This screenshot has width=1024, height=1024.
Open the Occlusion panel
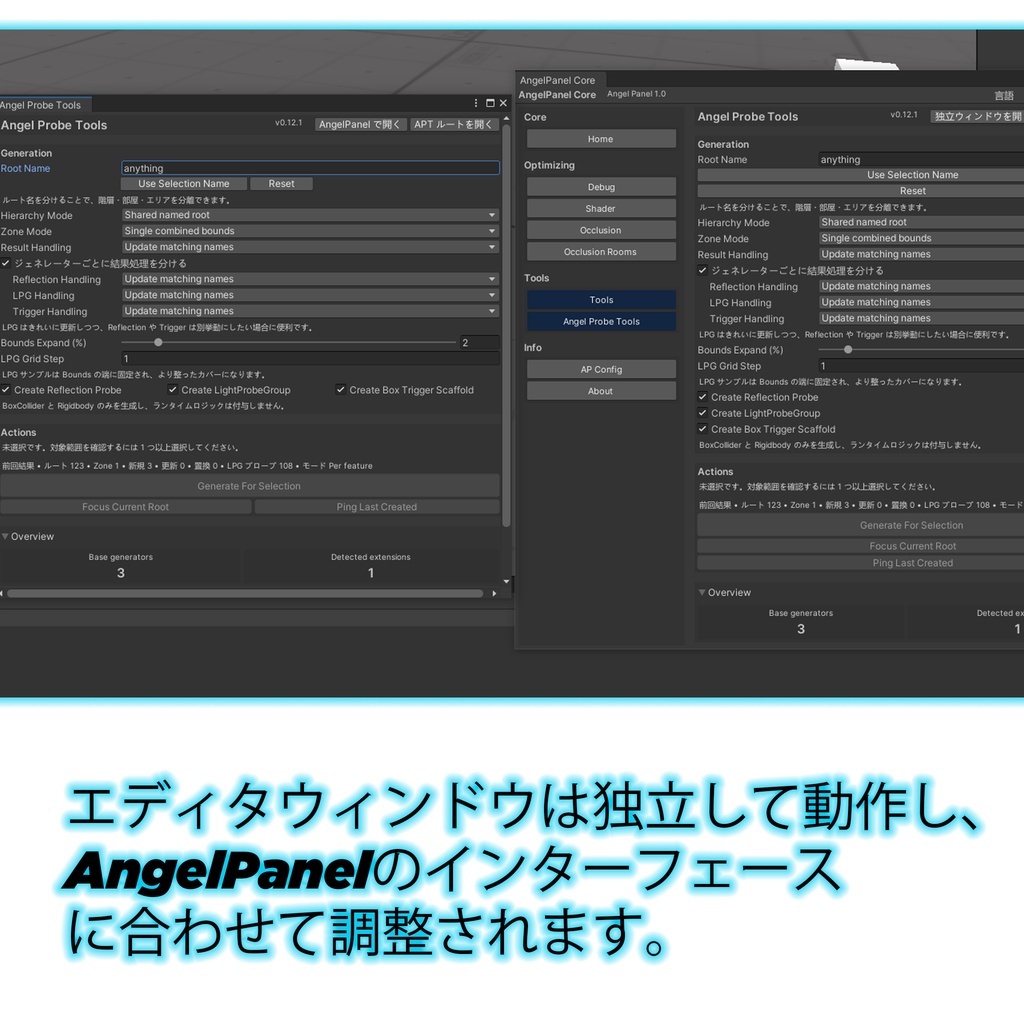(x=600, y=229)
